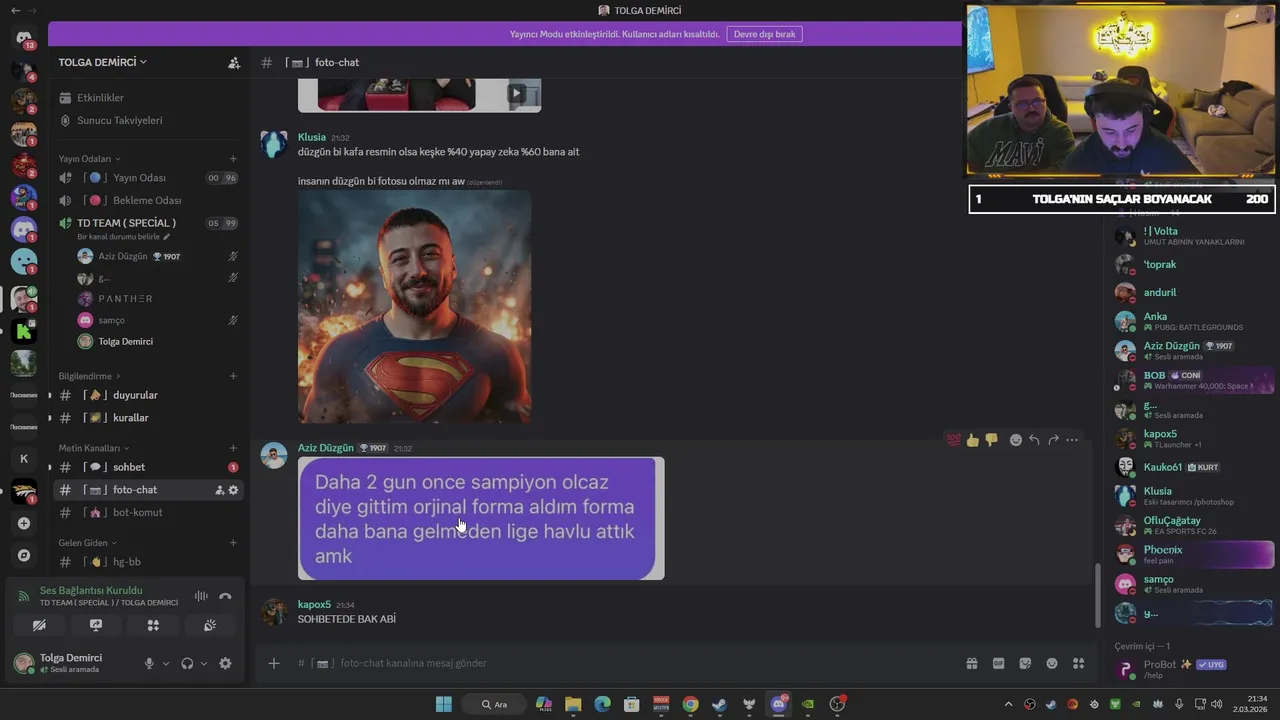Open apps icon in message bar
This screenshot has width=1280, height=720.
point(1078,663)
